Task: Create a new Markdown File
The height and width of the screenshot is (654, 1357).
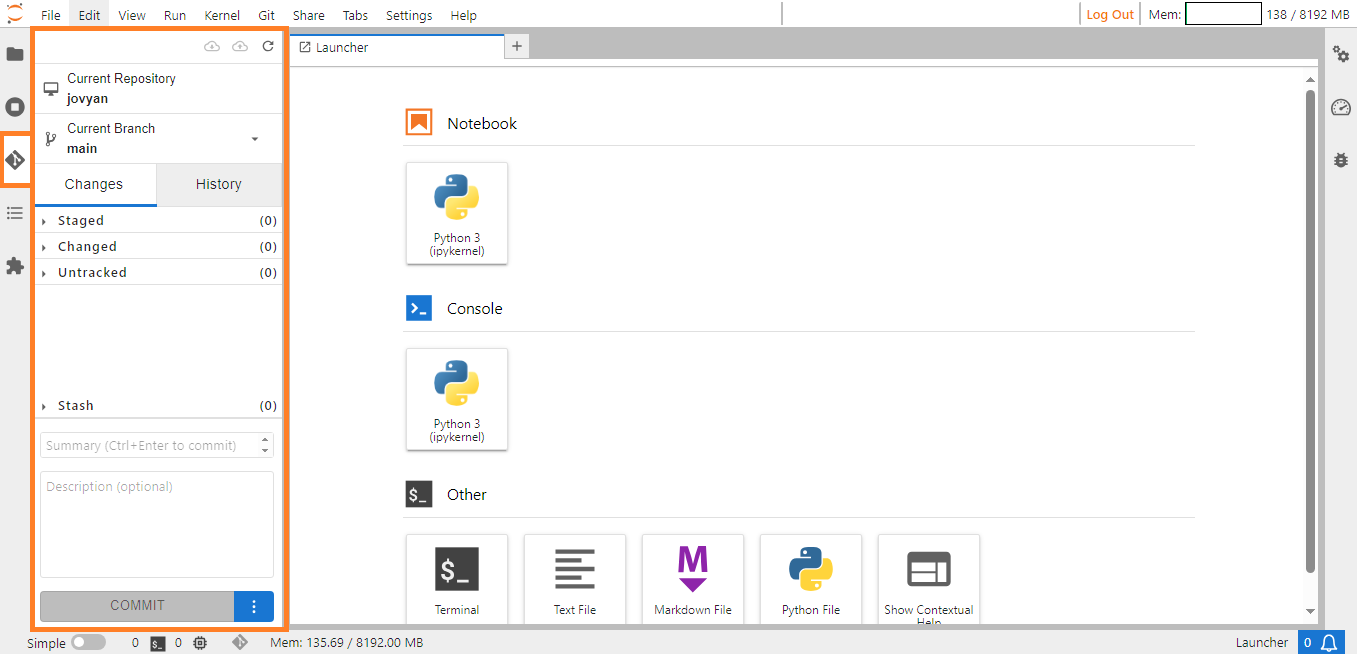Action: click(x=693, y=579)
